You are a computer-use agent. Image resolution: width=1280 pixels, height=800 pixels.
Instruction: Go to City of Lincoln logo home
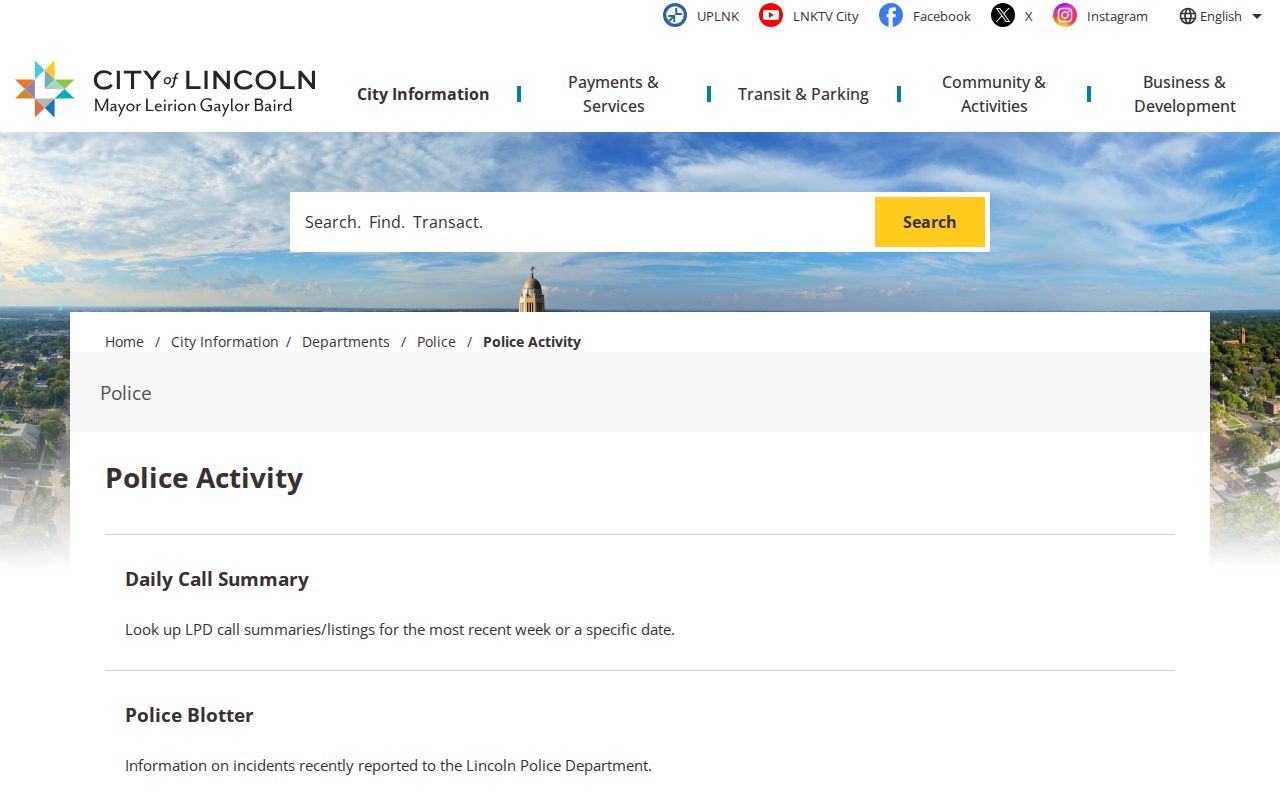166,89
